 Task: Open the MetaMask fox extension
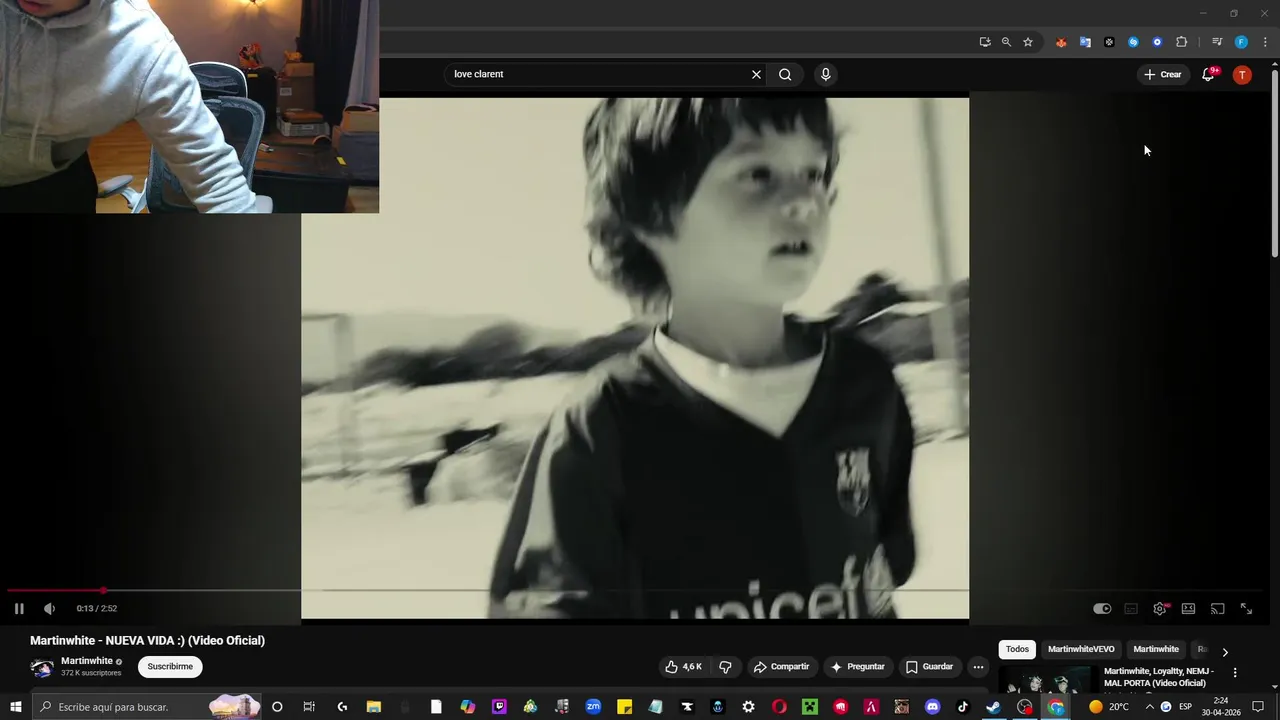(1061, 42)
